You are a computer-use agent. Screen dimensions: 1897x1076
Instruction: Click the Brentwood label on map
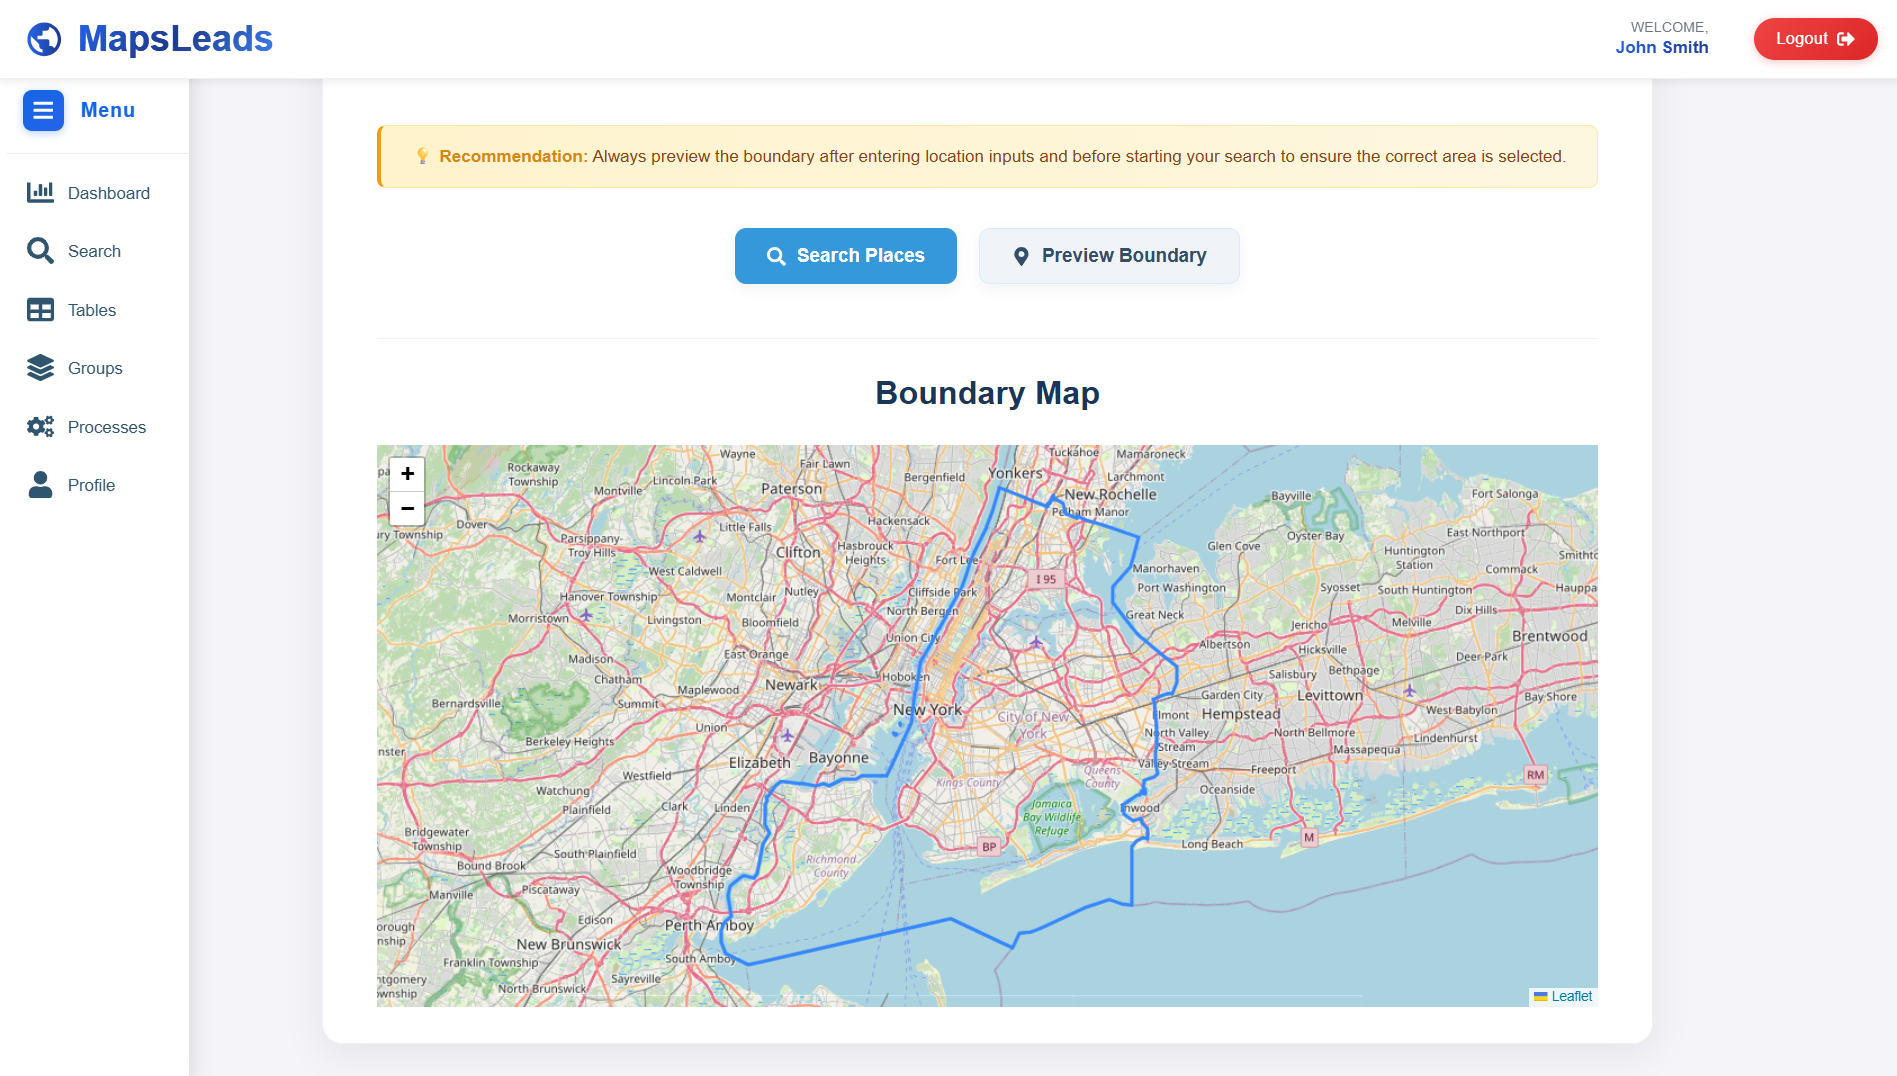click(1550, 636)
